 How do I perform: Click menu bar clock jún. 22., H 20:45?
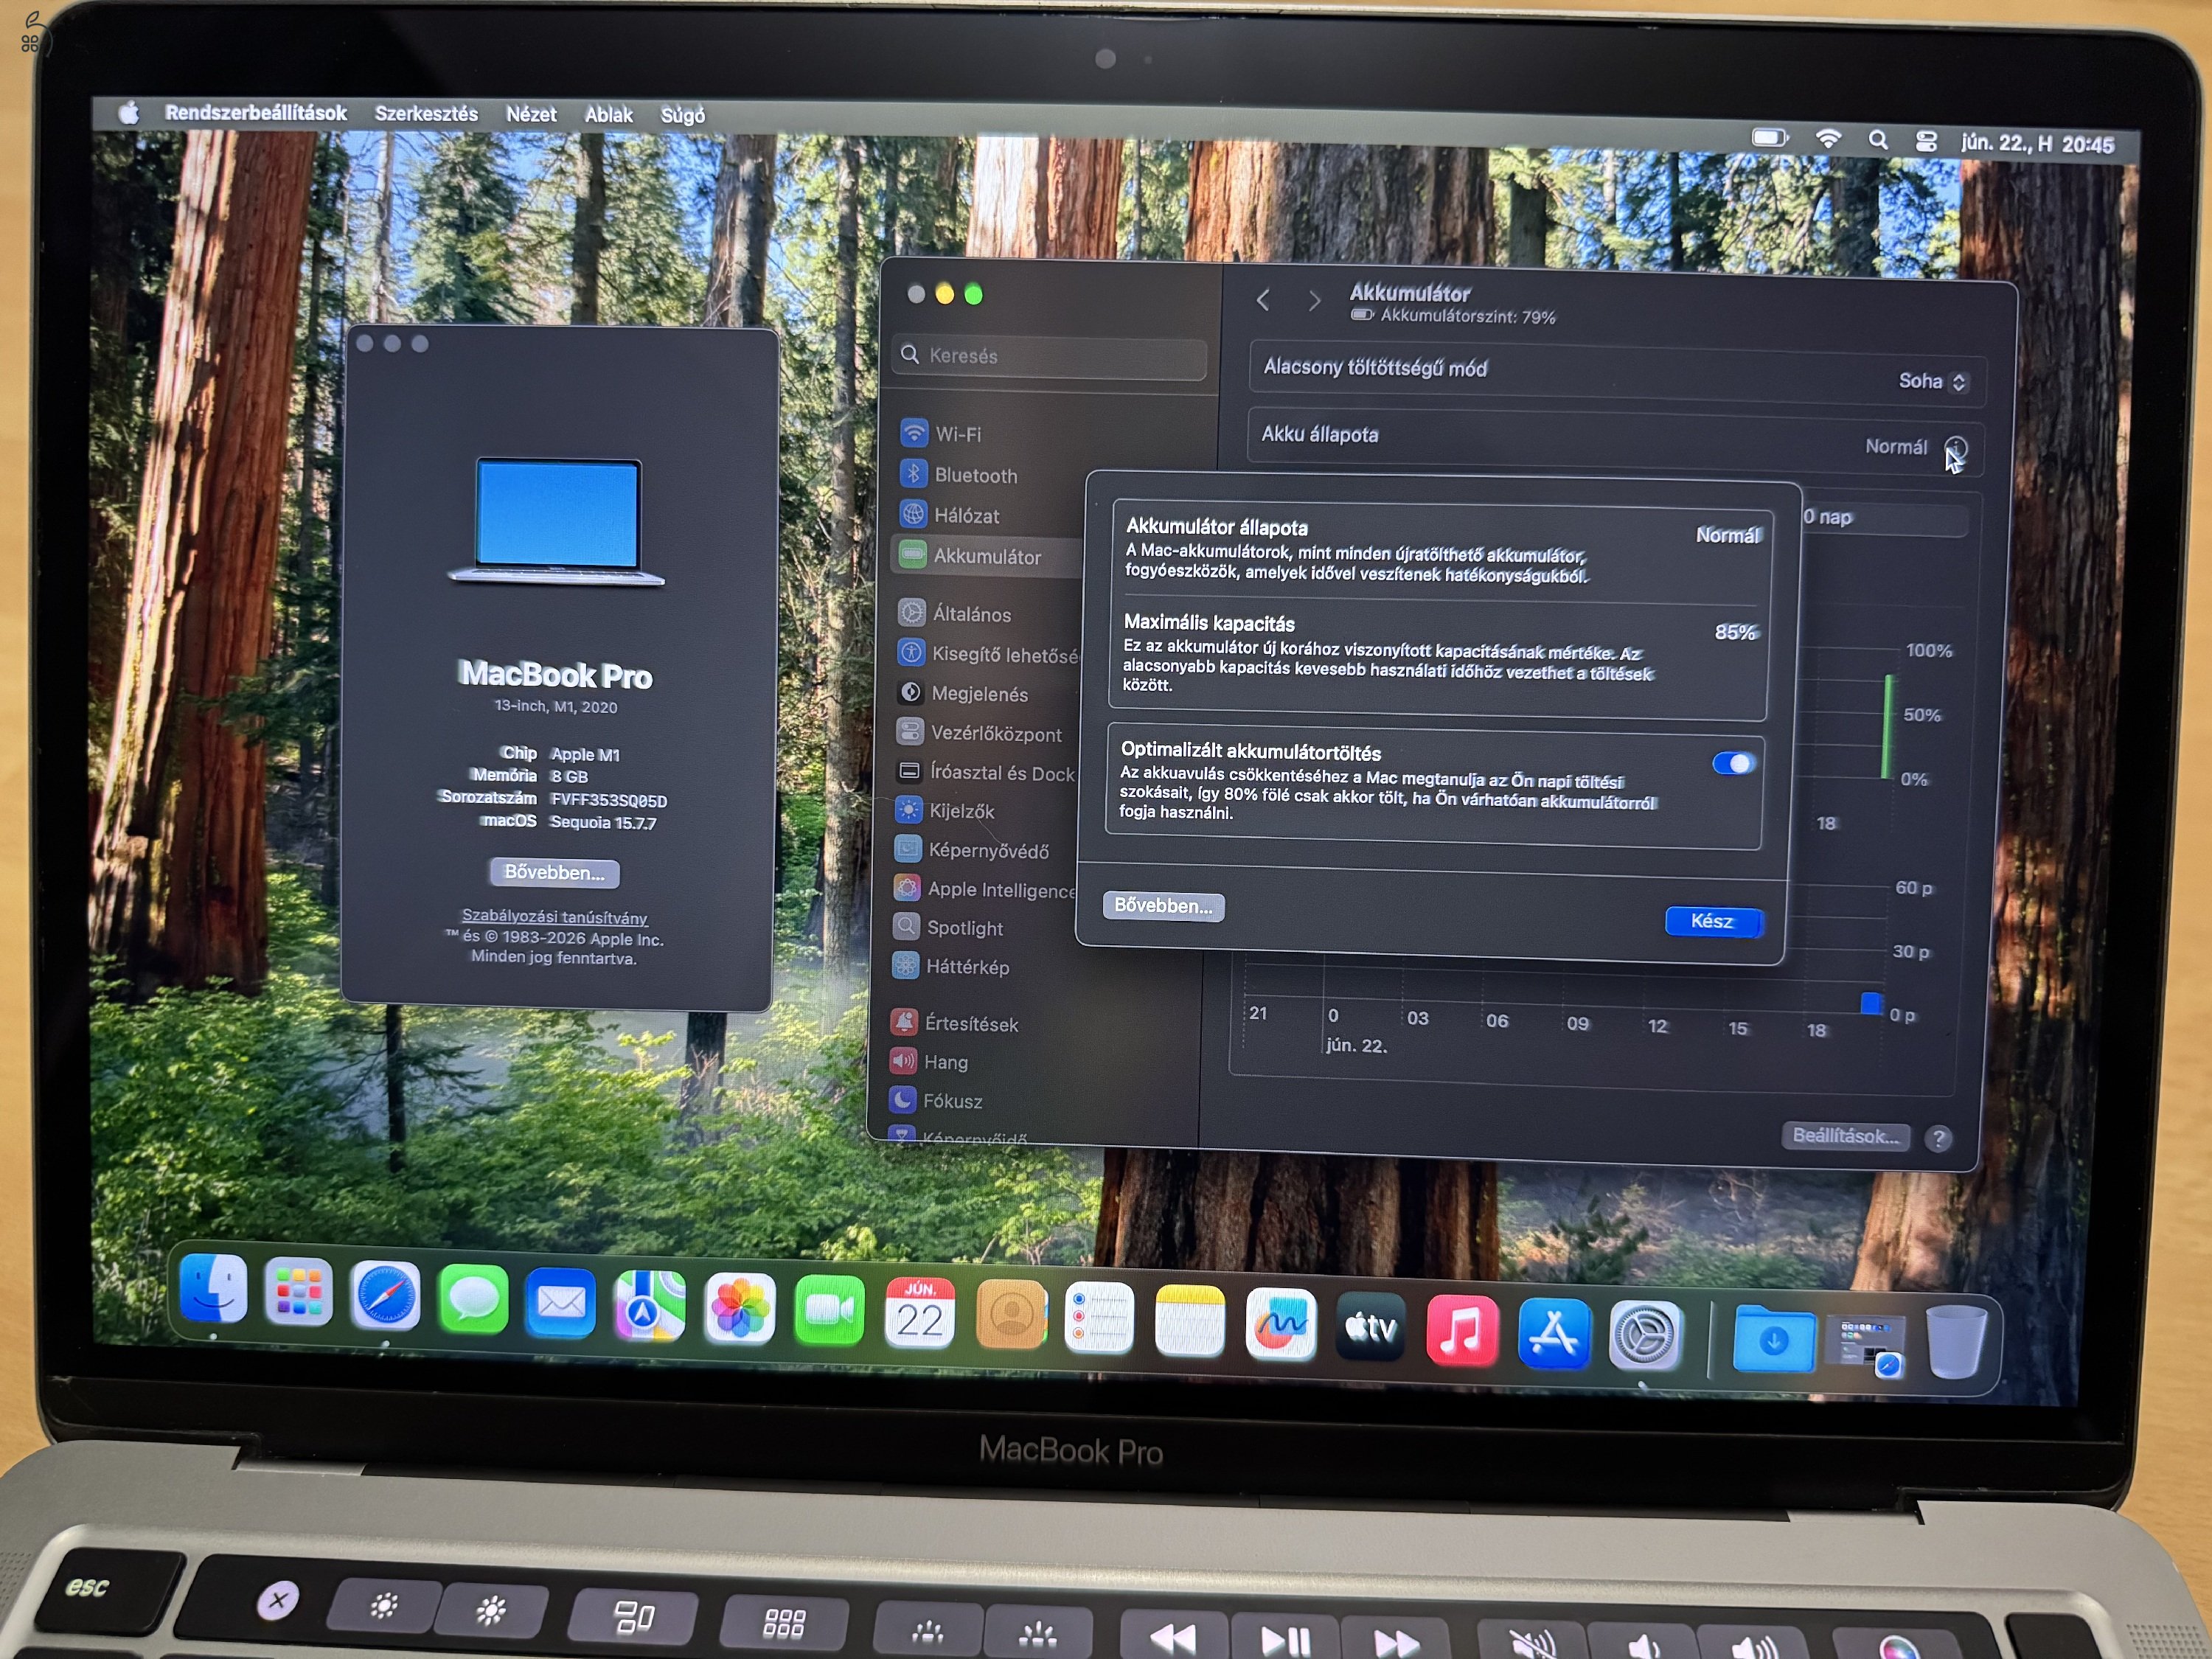click(x=2037, y=144)
